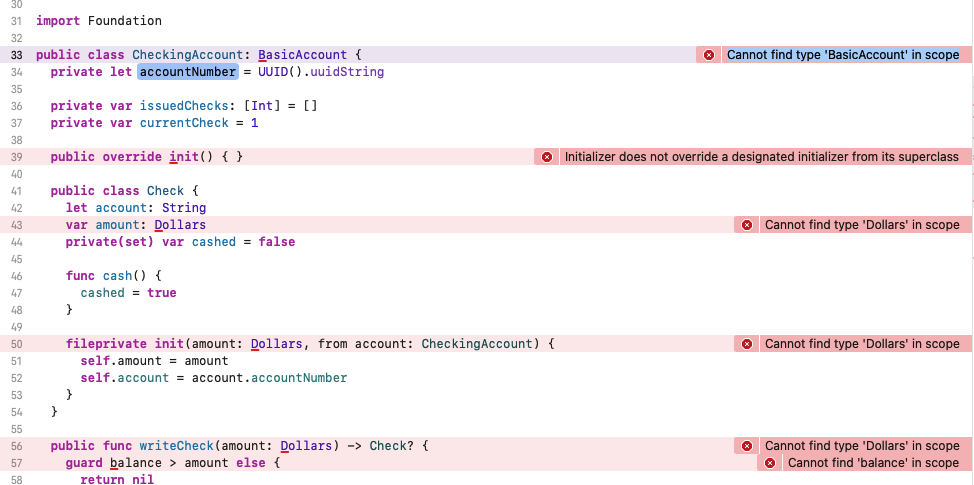Open line 56 'Cannot find type Dollars' message
Screen dimensions: 974x485
[x=862, y=446]
